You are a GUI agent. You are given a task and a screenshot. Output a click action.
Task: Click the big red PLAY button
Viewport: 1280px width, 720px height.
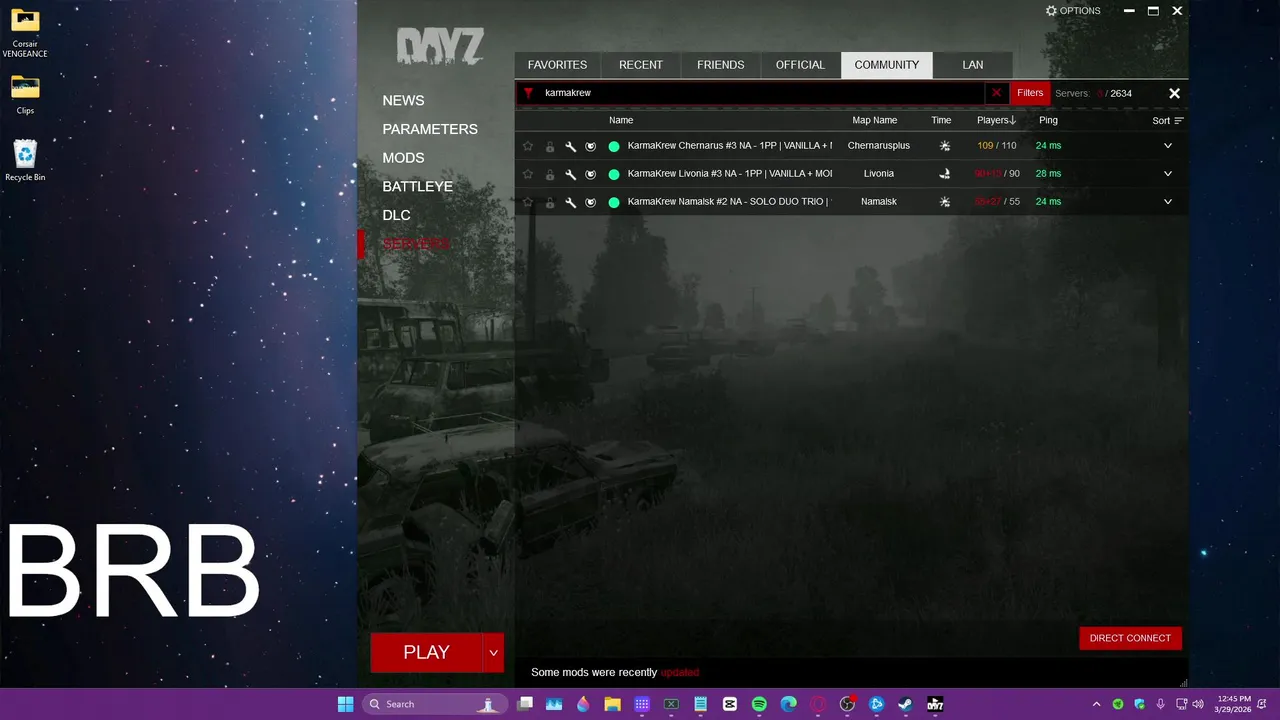tap(426, 653)
